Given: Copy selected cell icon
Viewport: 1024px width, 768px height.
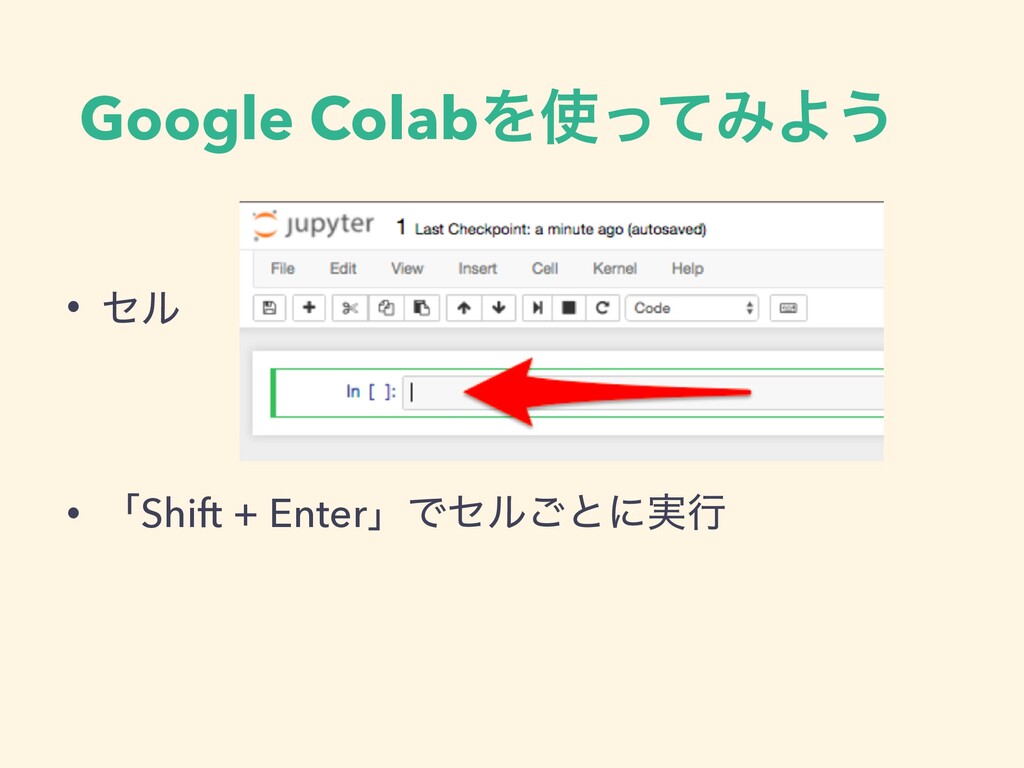Looking at the screenshot, I should (x=386, y=308).
